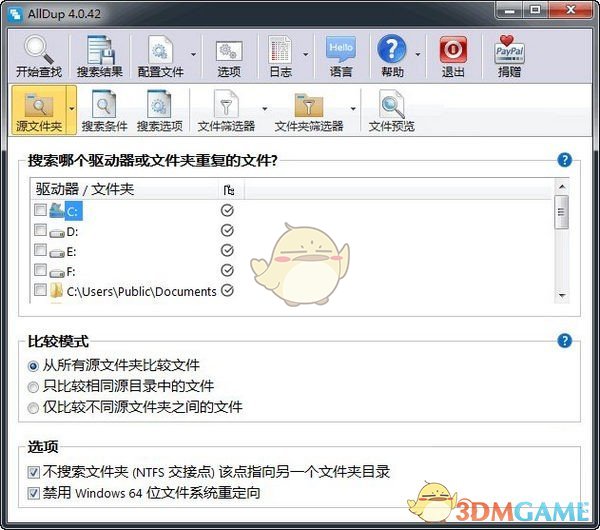This screenshot has width=600, height=530.
Task: Expand the 日志 dropdown arrow
Action: 306,54
